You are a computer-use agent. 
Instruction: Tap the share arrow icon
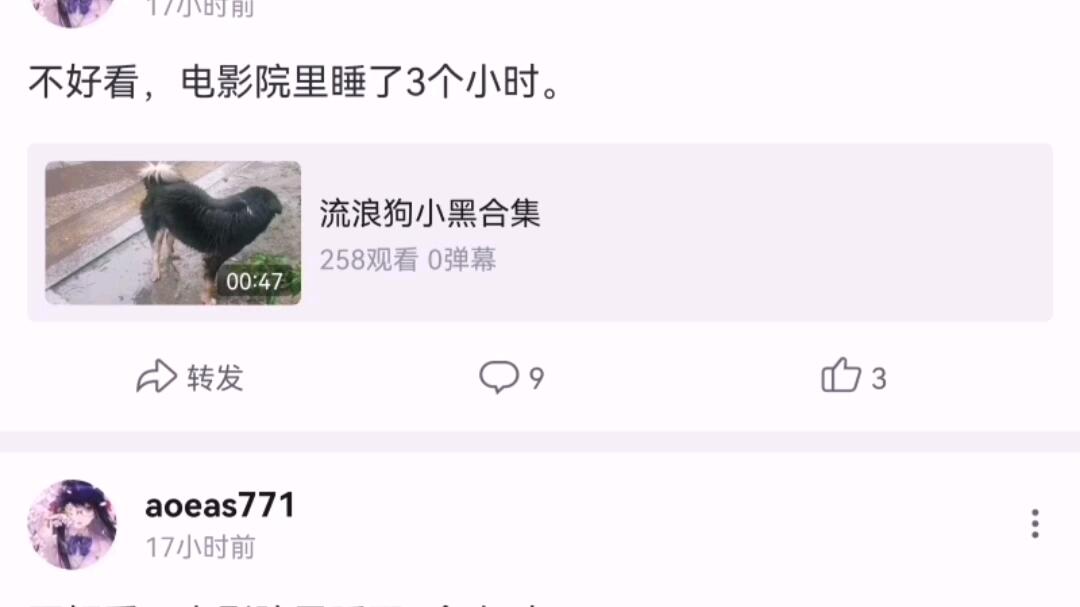pyautogui.click(x=156, y=376)
